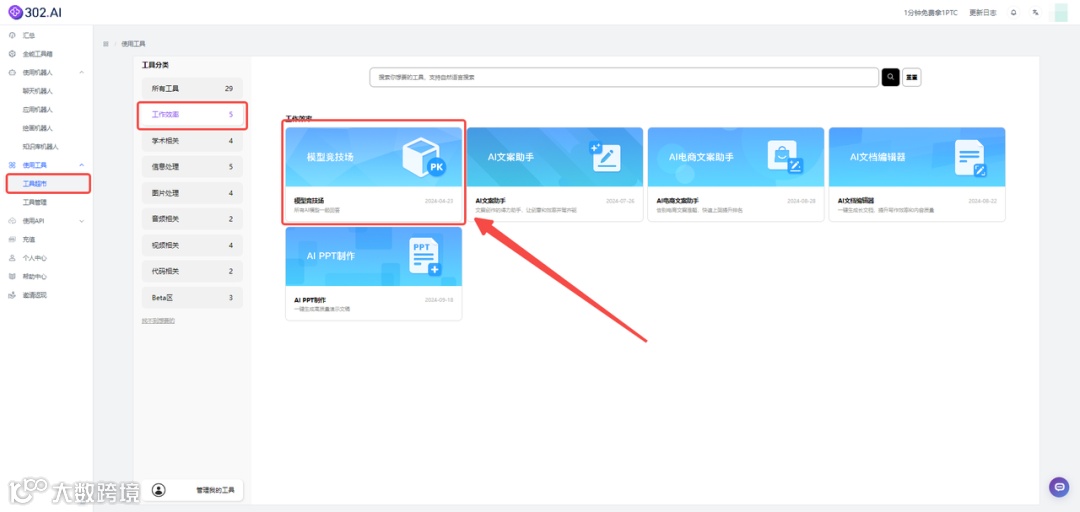Click the 重置 reset button
This screenshot has height=512, width=1080.
pyautogui.click(x=912, y=77)
